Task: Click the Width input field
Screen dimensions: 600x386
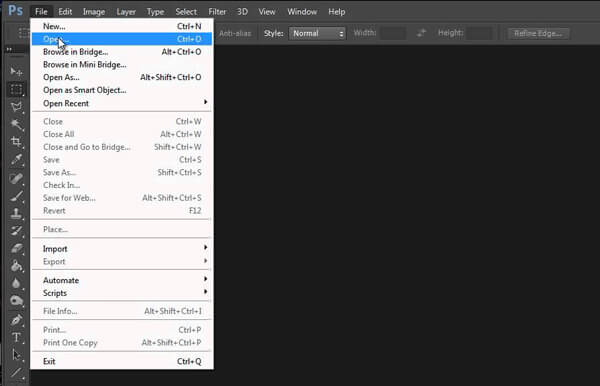Action: click(x=394, y=33)
